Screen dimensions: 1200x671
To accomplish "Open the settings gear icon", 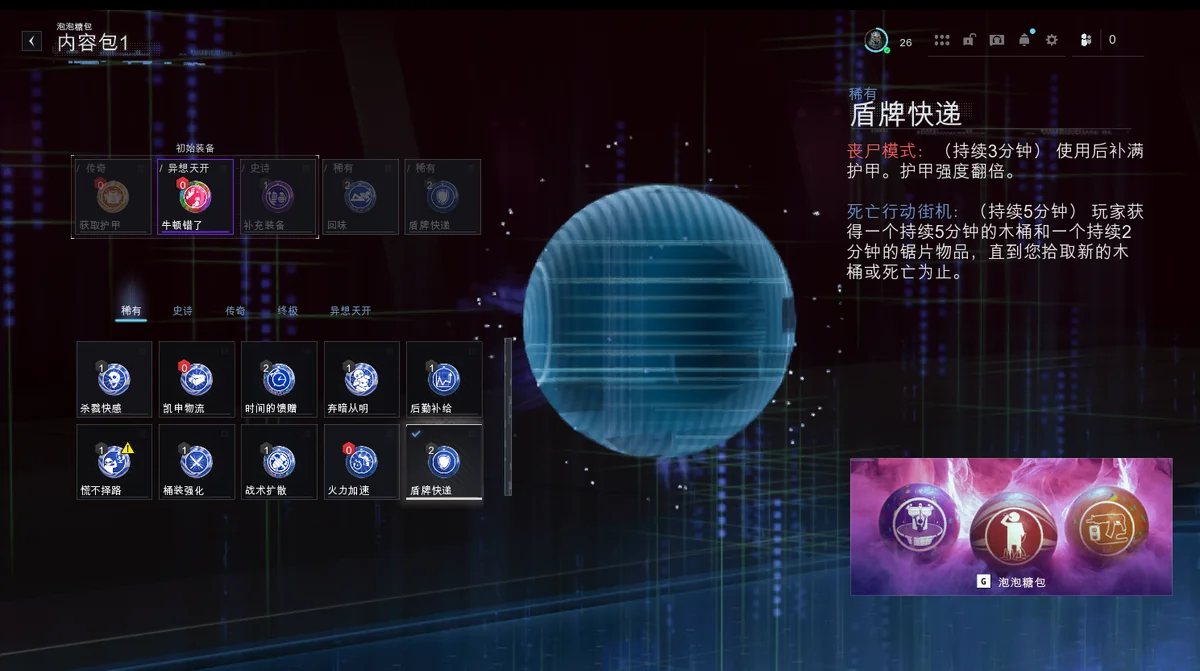I will click(1051, 40).
